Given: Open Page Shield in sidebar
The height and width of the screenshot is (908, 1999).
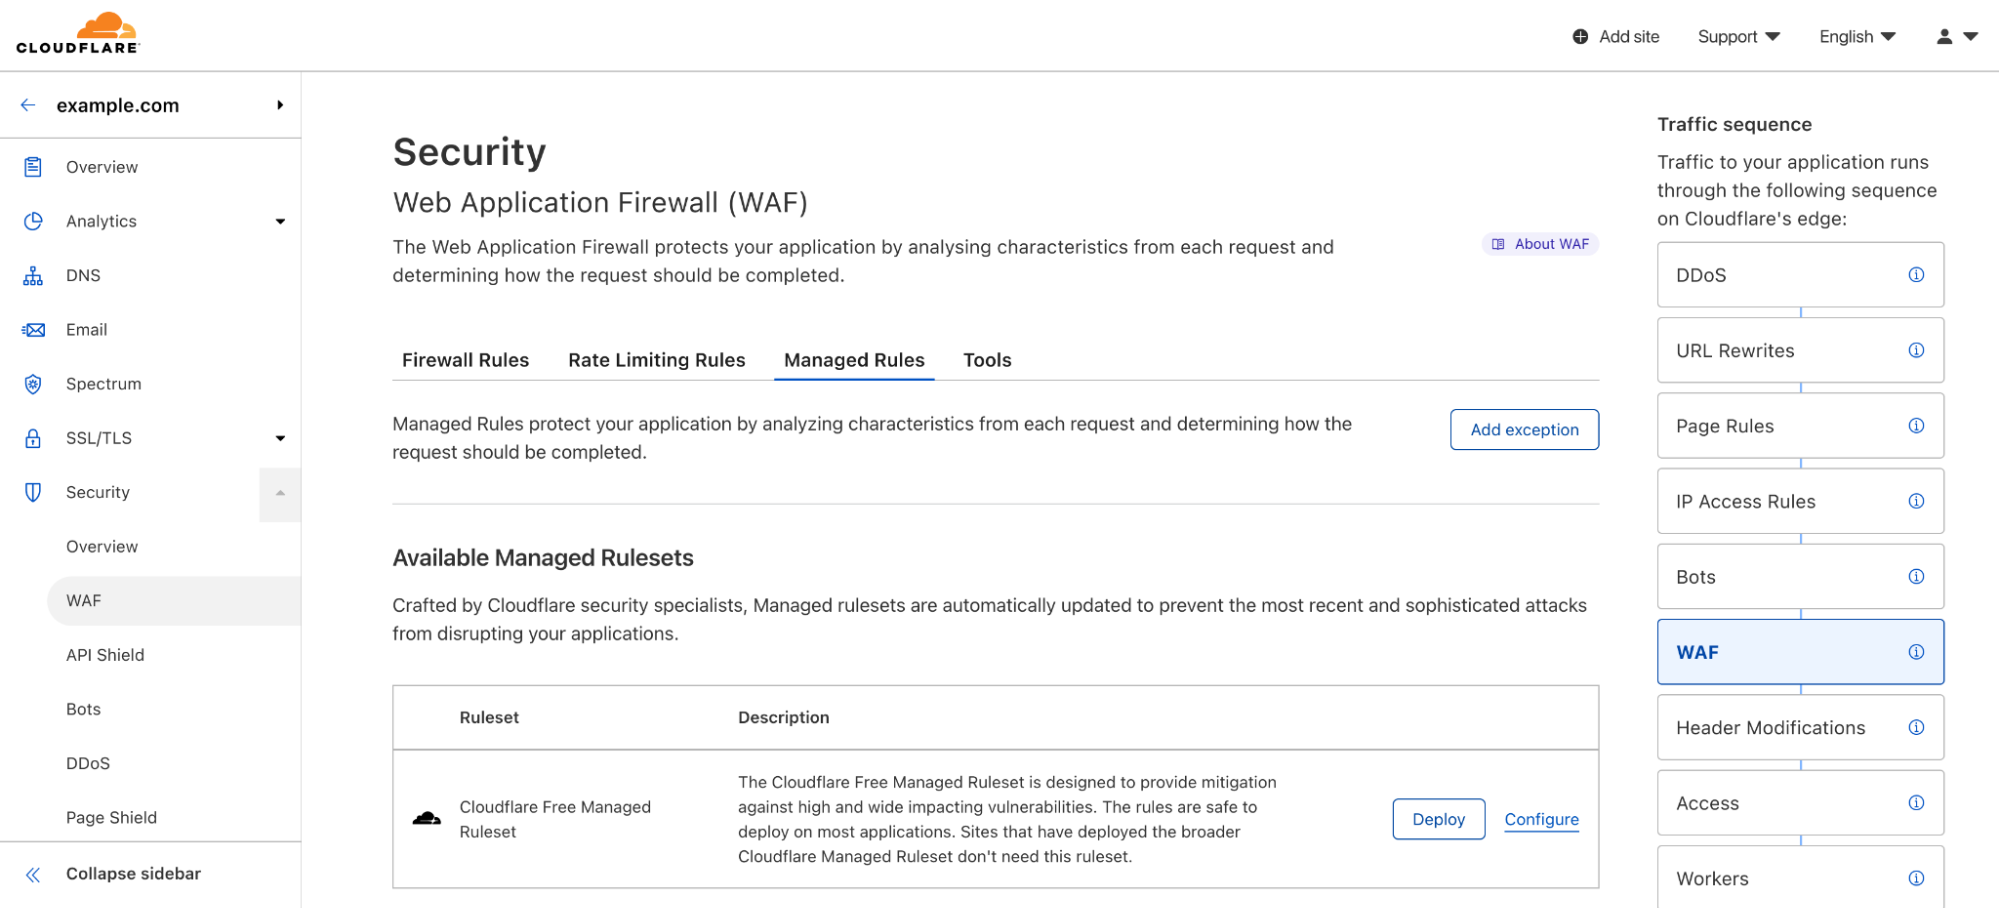Looking at the screenshot, I should coord(111,817).
